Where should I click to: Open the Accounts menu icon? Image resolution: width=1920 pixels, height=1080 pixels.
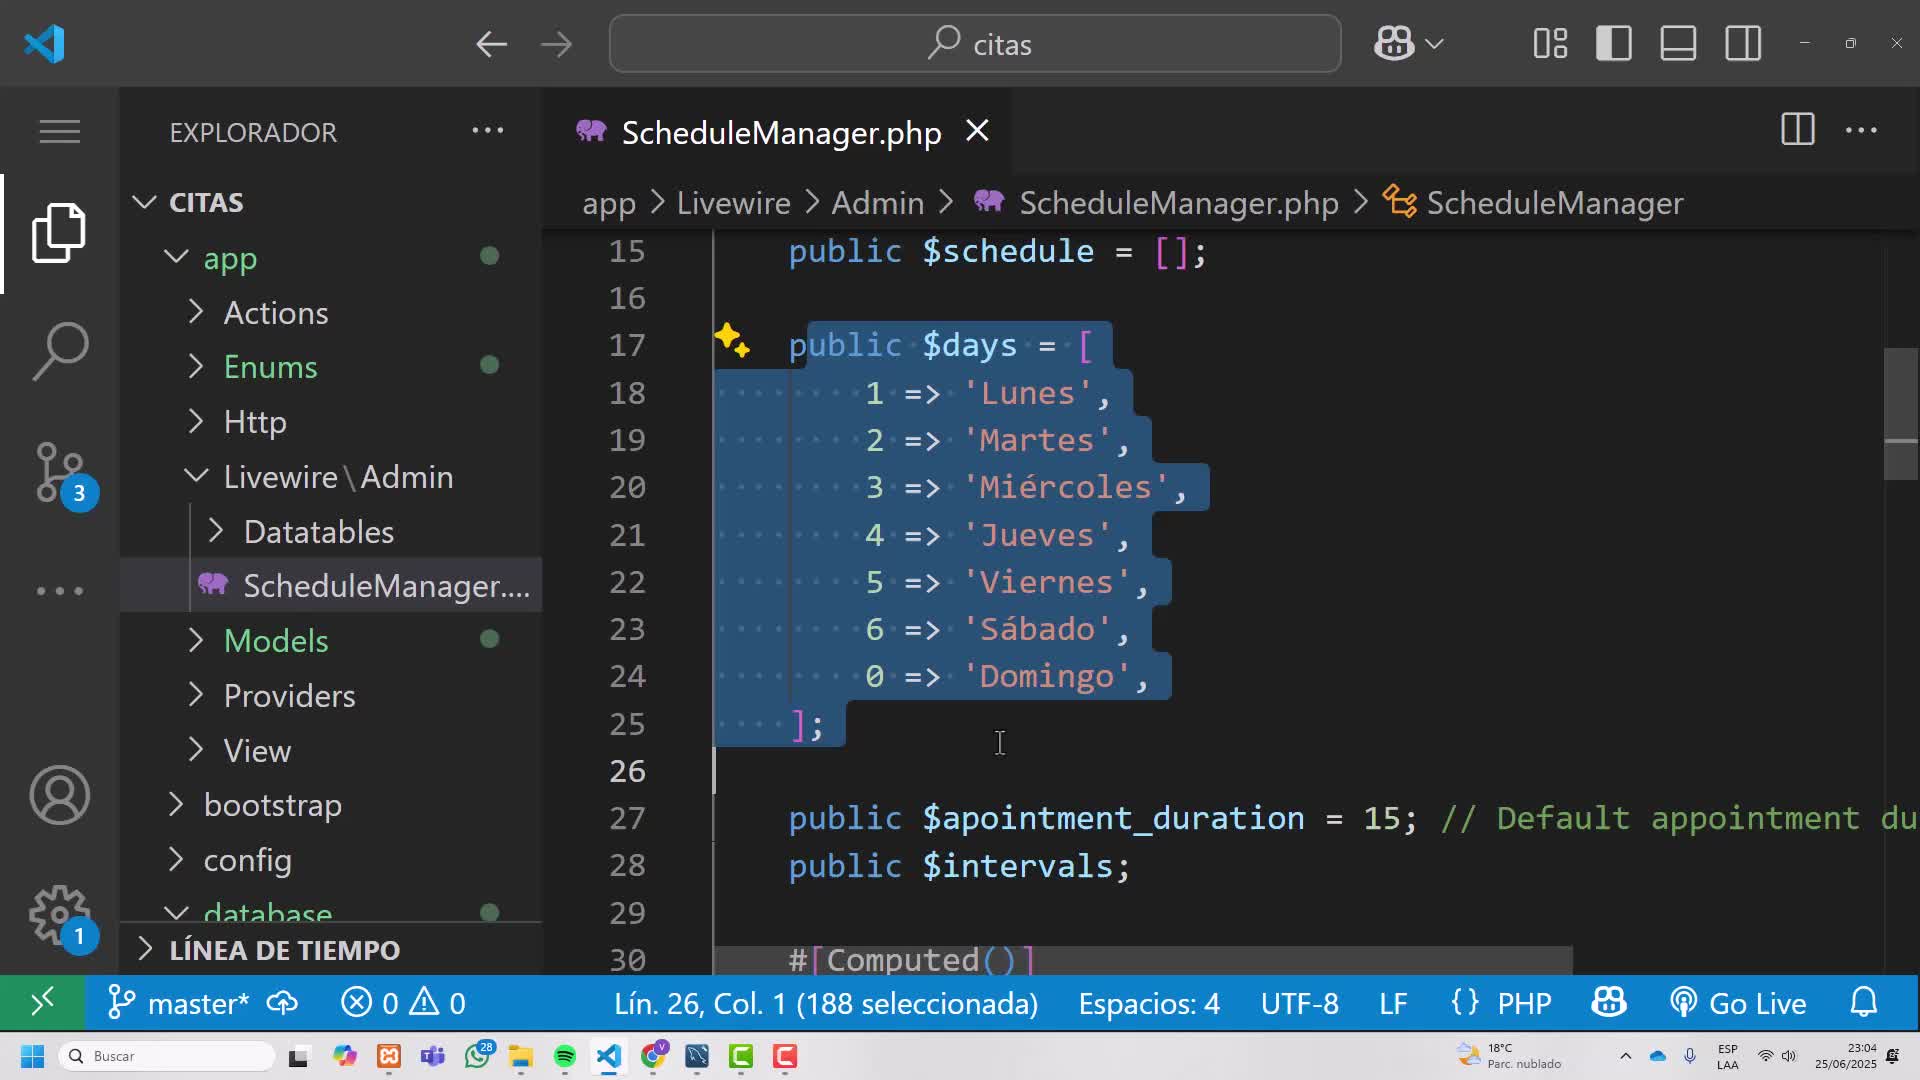point(59,795)
